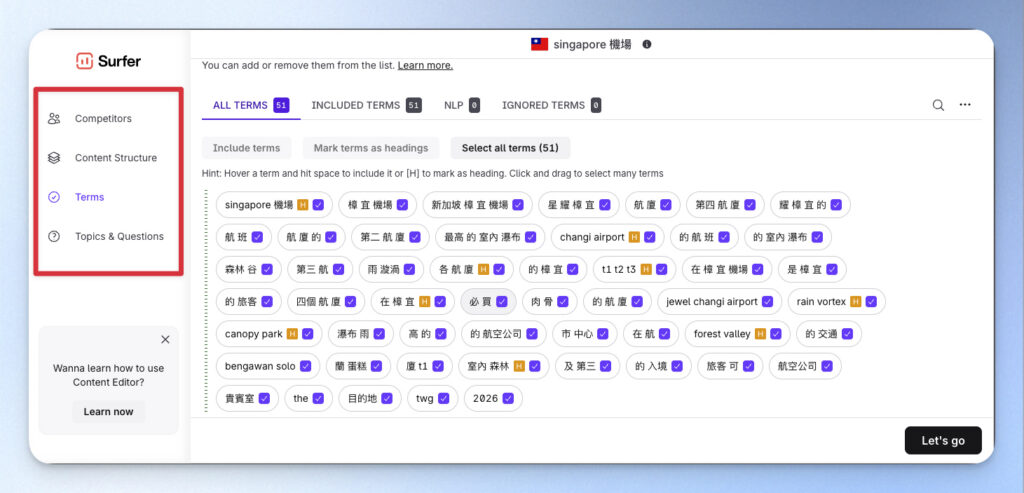Toggle heading badge on rain vortex
The image size is (1024, 493).
tap(856, 302)
